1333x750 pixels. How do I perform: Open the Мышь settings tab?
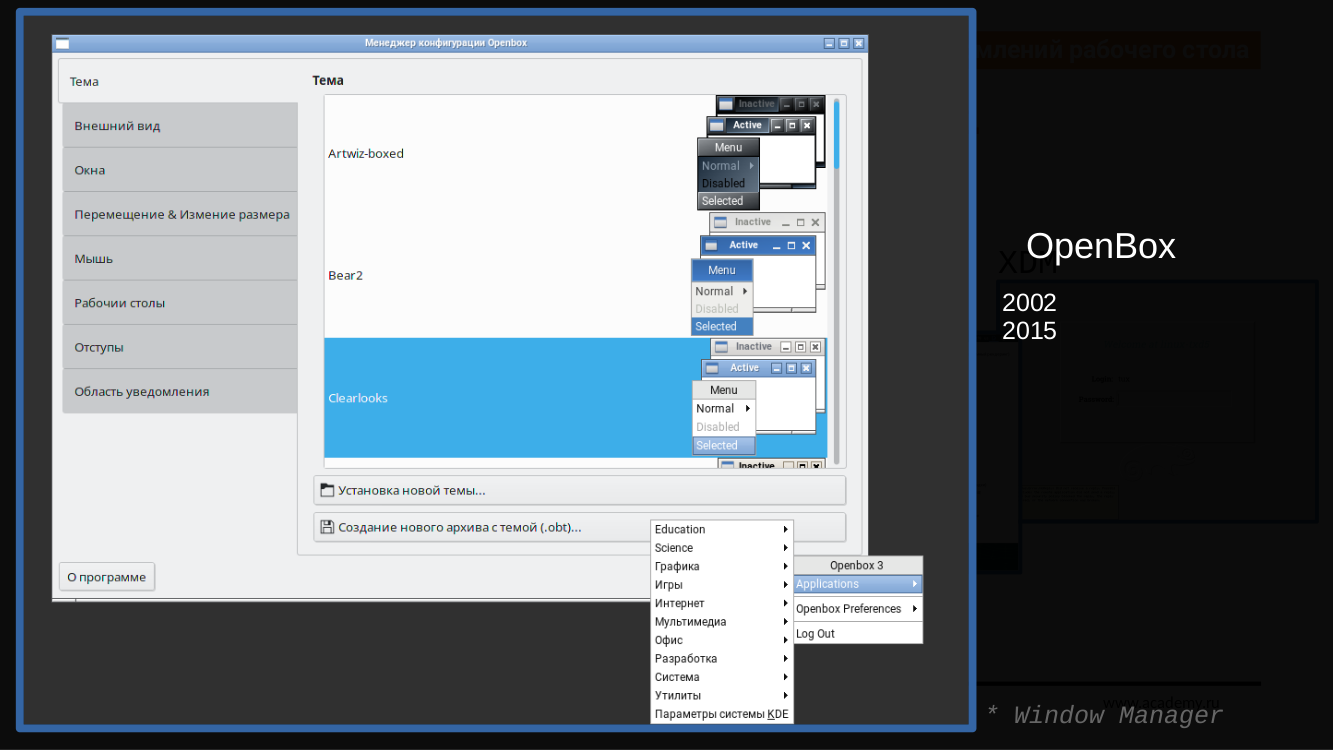tap(180, 258)
